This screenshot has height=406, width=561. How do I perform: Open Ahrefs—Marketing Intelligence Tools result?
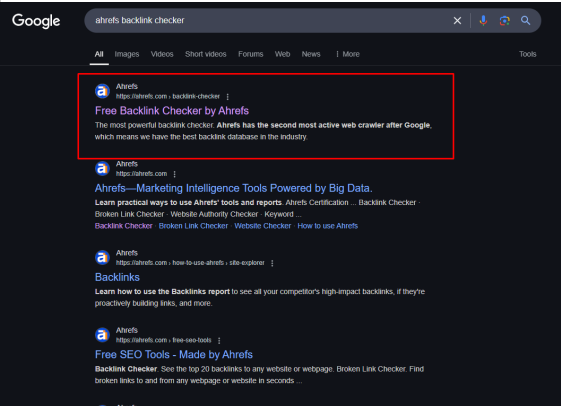tap(234, 188)
